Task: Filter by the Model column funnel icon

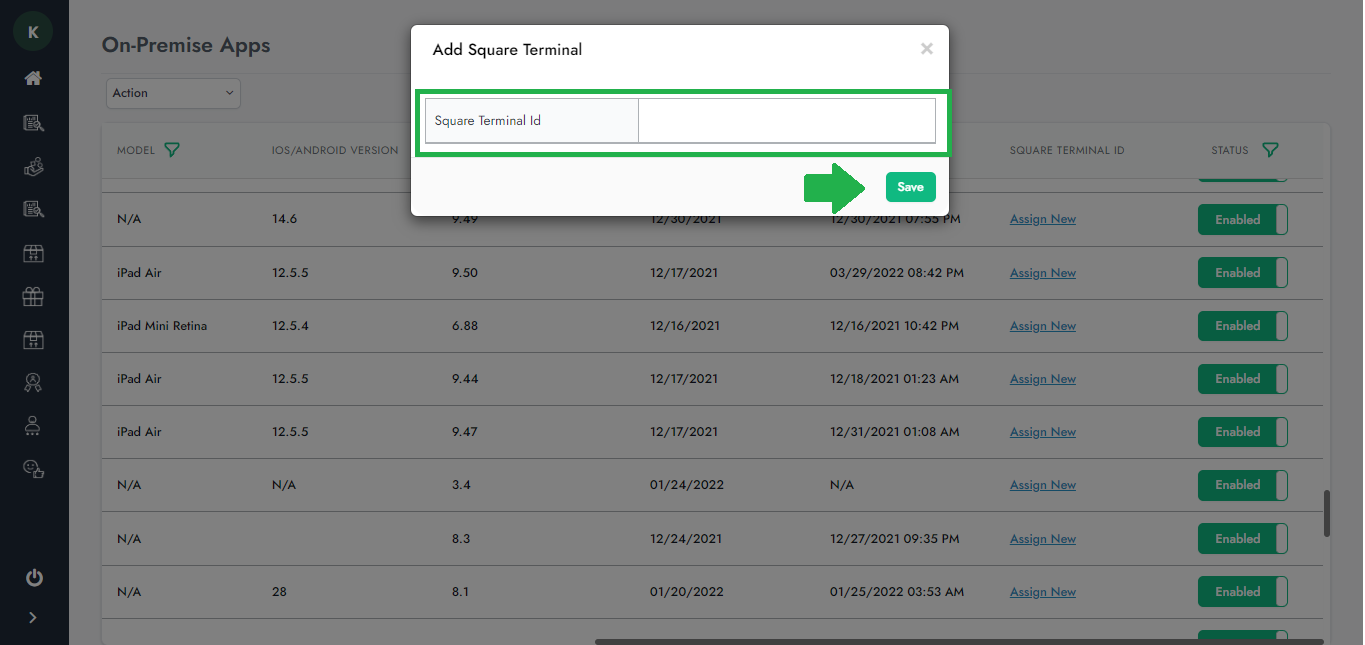Action: (x=172, y=150)
